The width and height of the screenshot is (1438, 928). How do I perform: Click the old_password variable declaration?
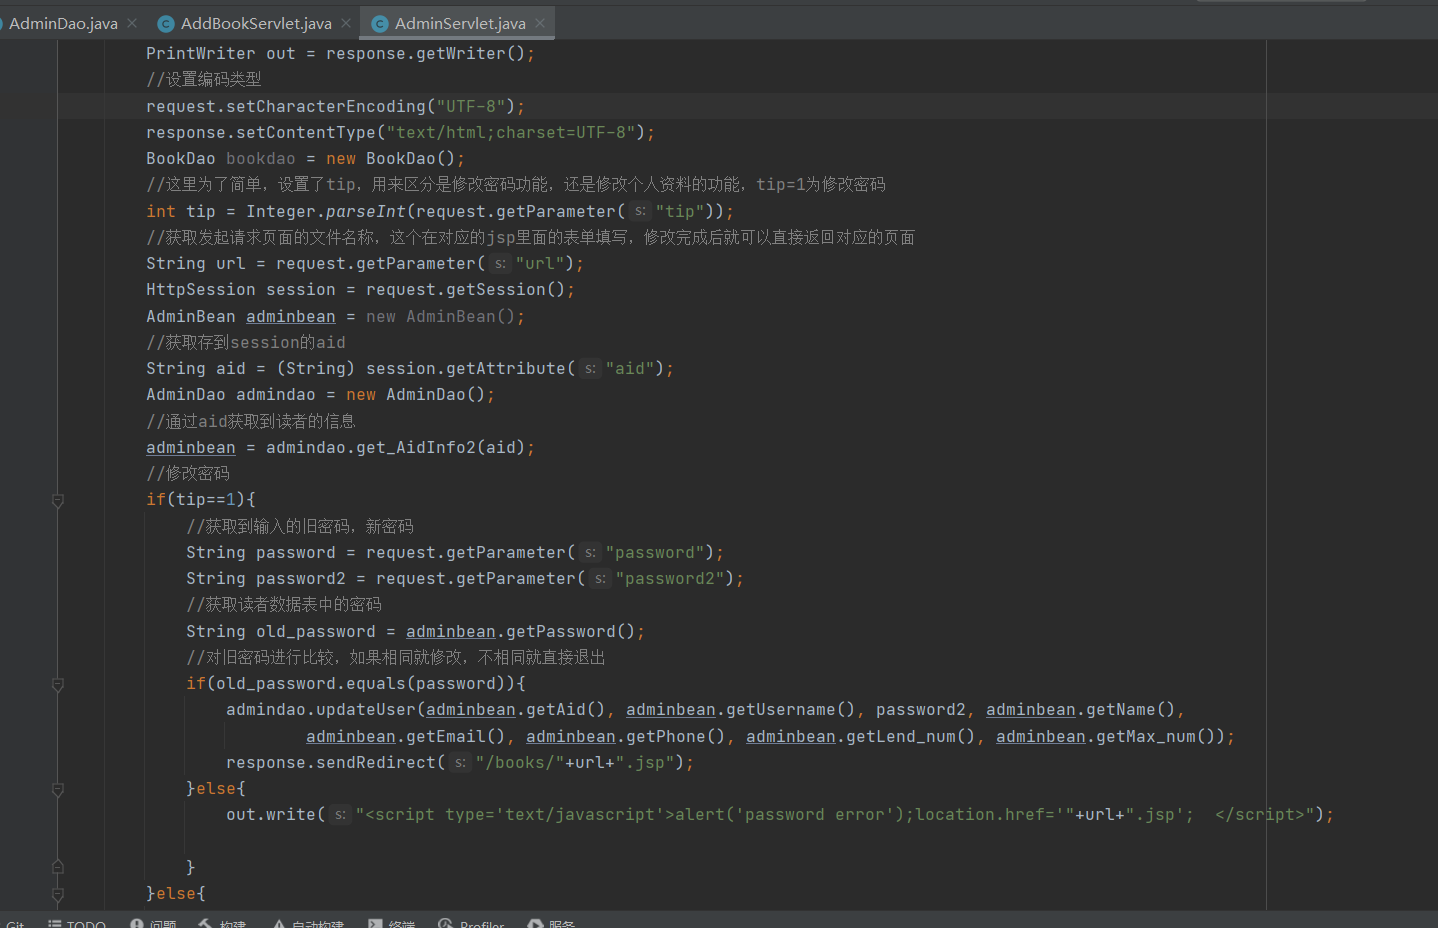pos(316,631)
